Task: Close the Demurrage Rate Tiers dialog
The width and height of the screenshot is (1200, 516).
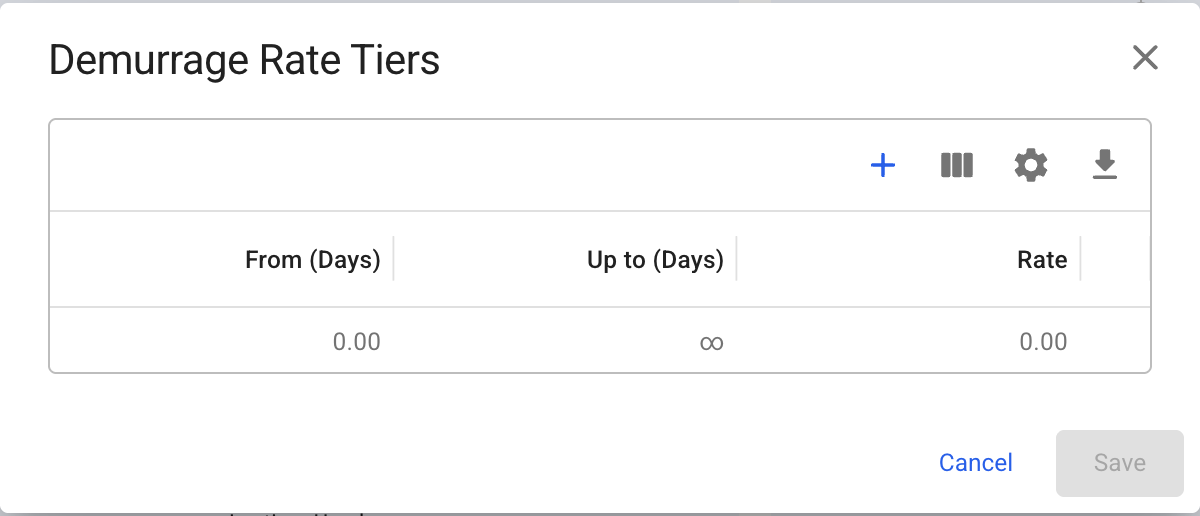Action: click(1145, 58)
